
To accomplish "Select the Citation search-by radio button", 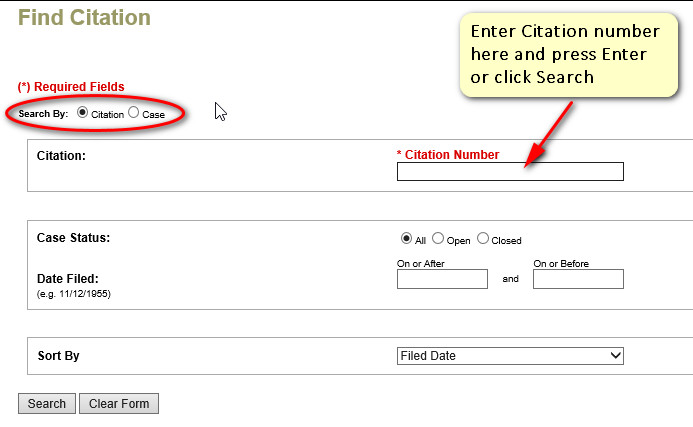I will click(x=82, y=112).
